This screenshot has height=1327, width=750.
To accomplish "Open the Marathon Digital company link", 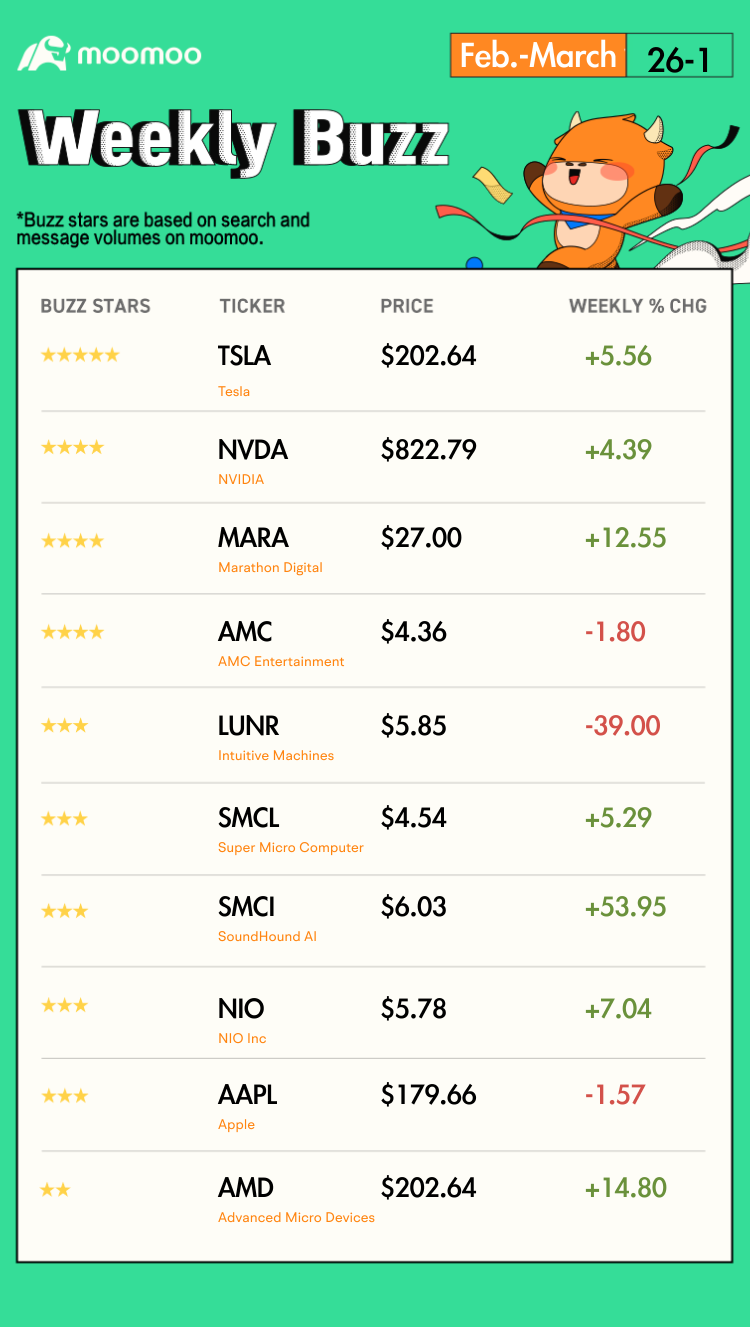I will [270, 567].
